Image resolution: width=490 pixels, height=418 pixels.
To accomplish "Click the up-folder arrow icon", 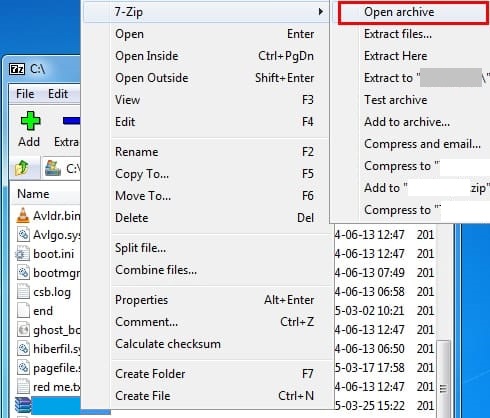I will pyautogui.click(x=22, y=168).
